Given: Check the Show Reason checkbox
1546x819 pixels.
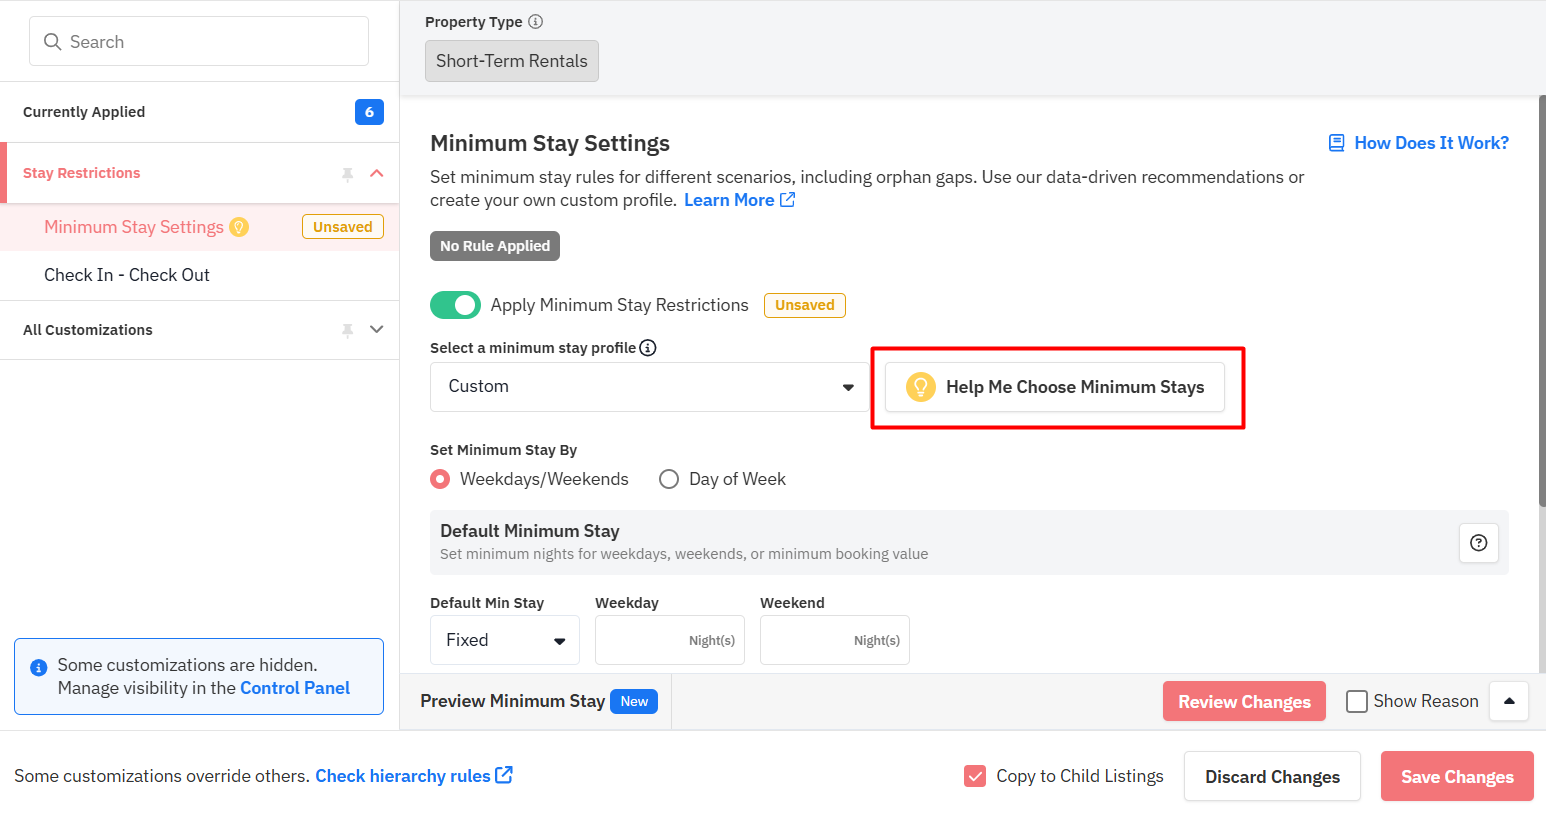Looking at the screenshot, I should click(1357, 701).
